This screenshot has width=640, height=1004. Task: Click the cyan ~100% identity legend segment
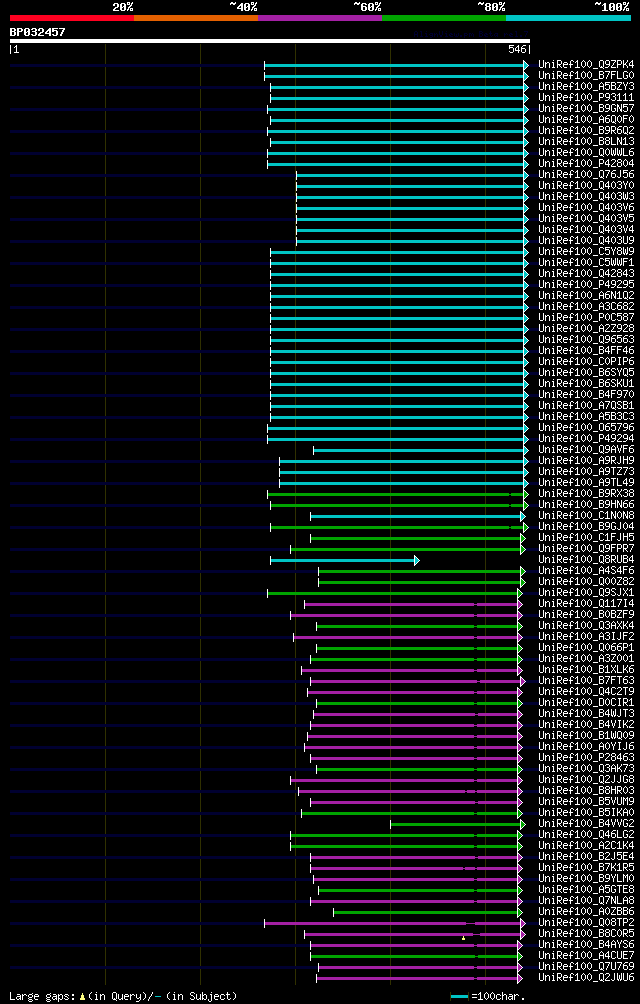coord(568,18)
